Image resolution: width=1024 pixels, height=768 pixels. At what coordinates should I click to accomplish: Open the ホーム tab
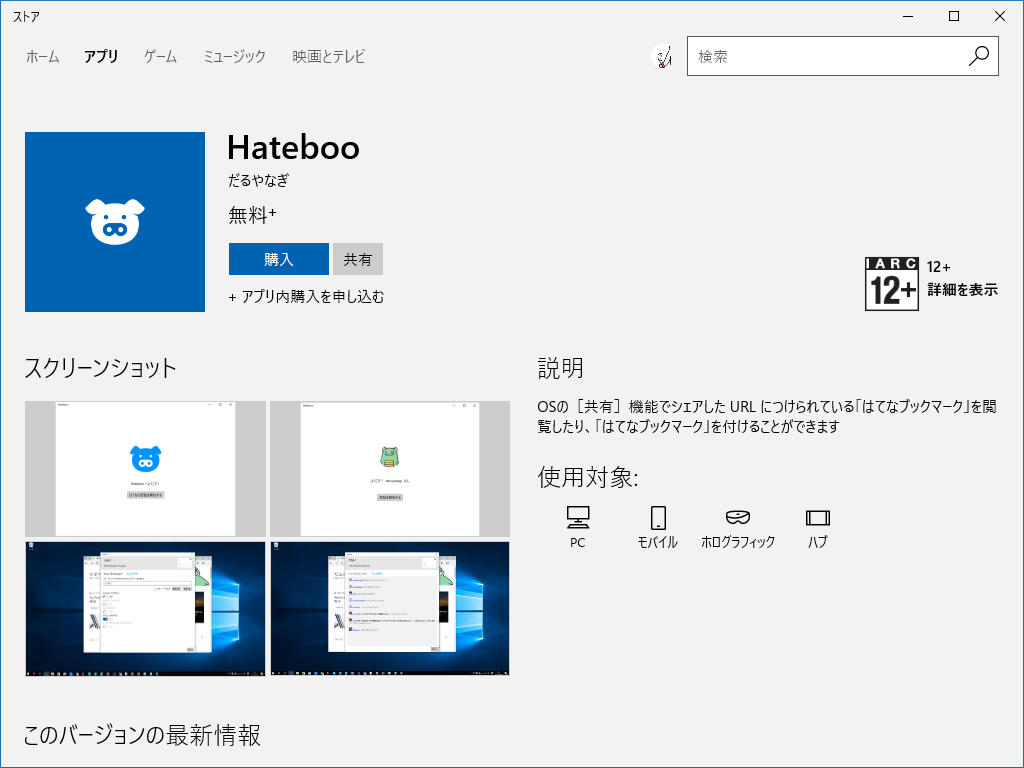click(42, 57)
